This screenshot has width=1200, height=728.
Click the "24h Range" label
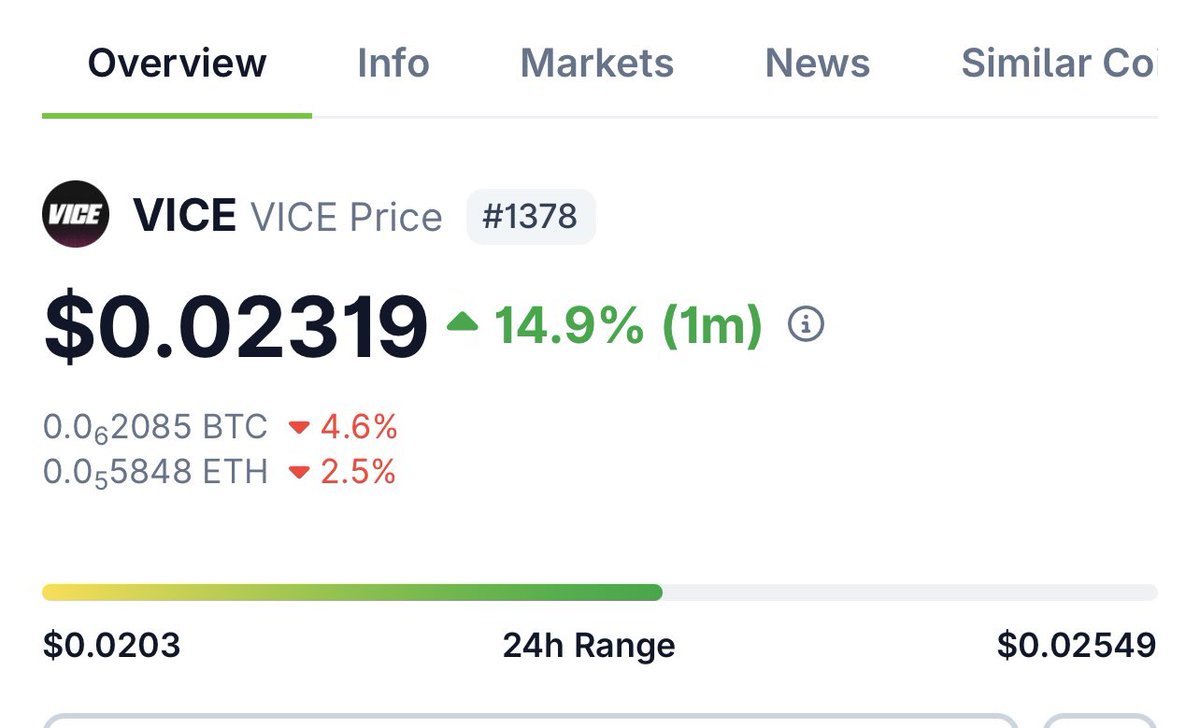(588, 646)
